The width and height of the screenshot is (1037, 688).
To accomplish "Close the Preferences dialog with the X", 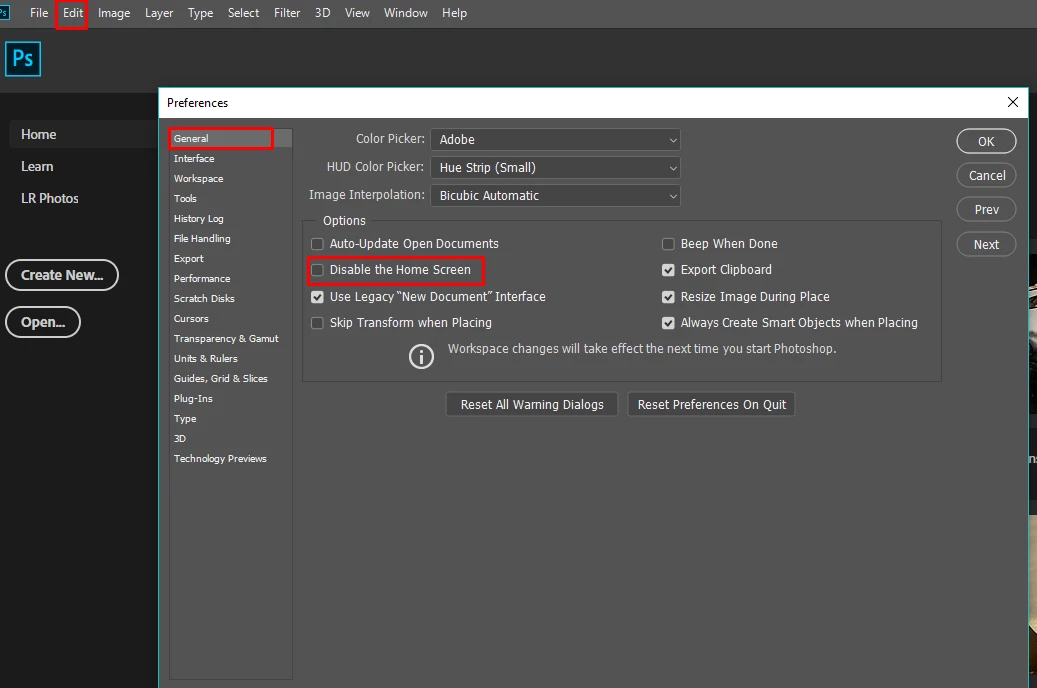I will (x=1013, y=102).
